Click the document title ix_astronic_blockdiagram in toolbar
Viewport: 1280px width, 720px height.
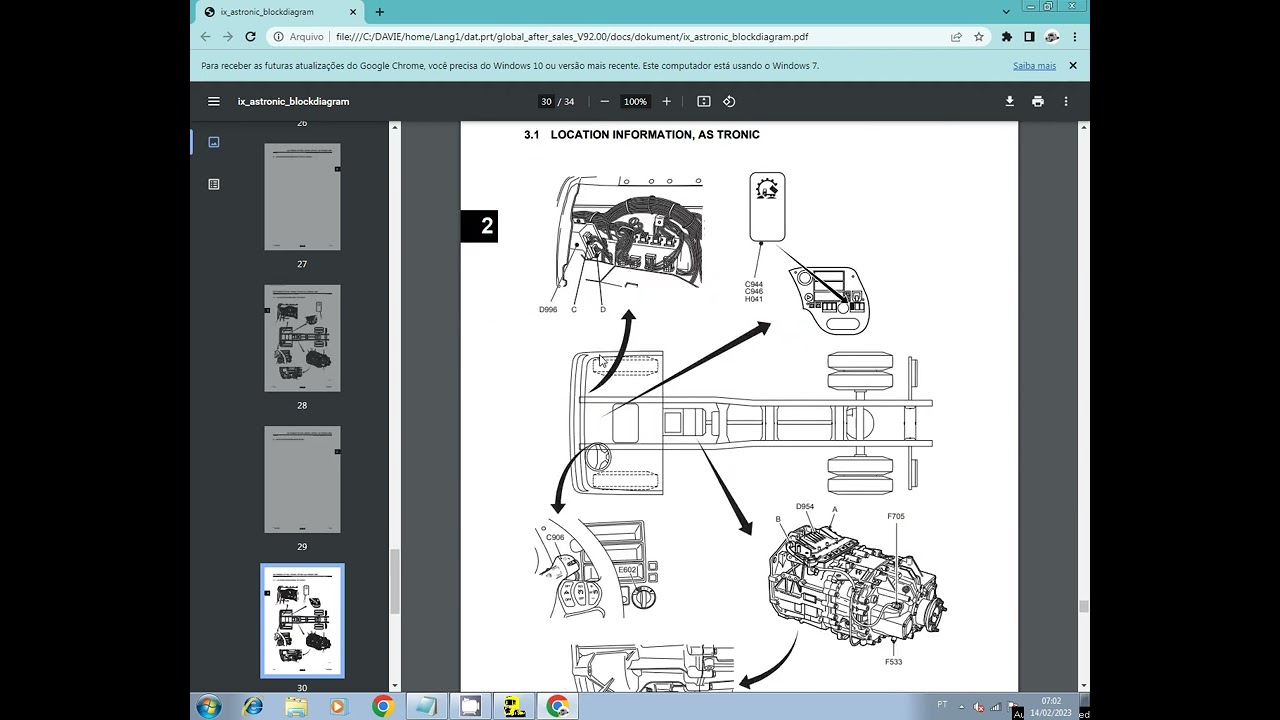pyautogui.click(x=293, y=101)
